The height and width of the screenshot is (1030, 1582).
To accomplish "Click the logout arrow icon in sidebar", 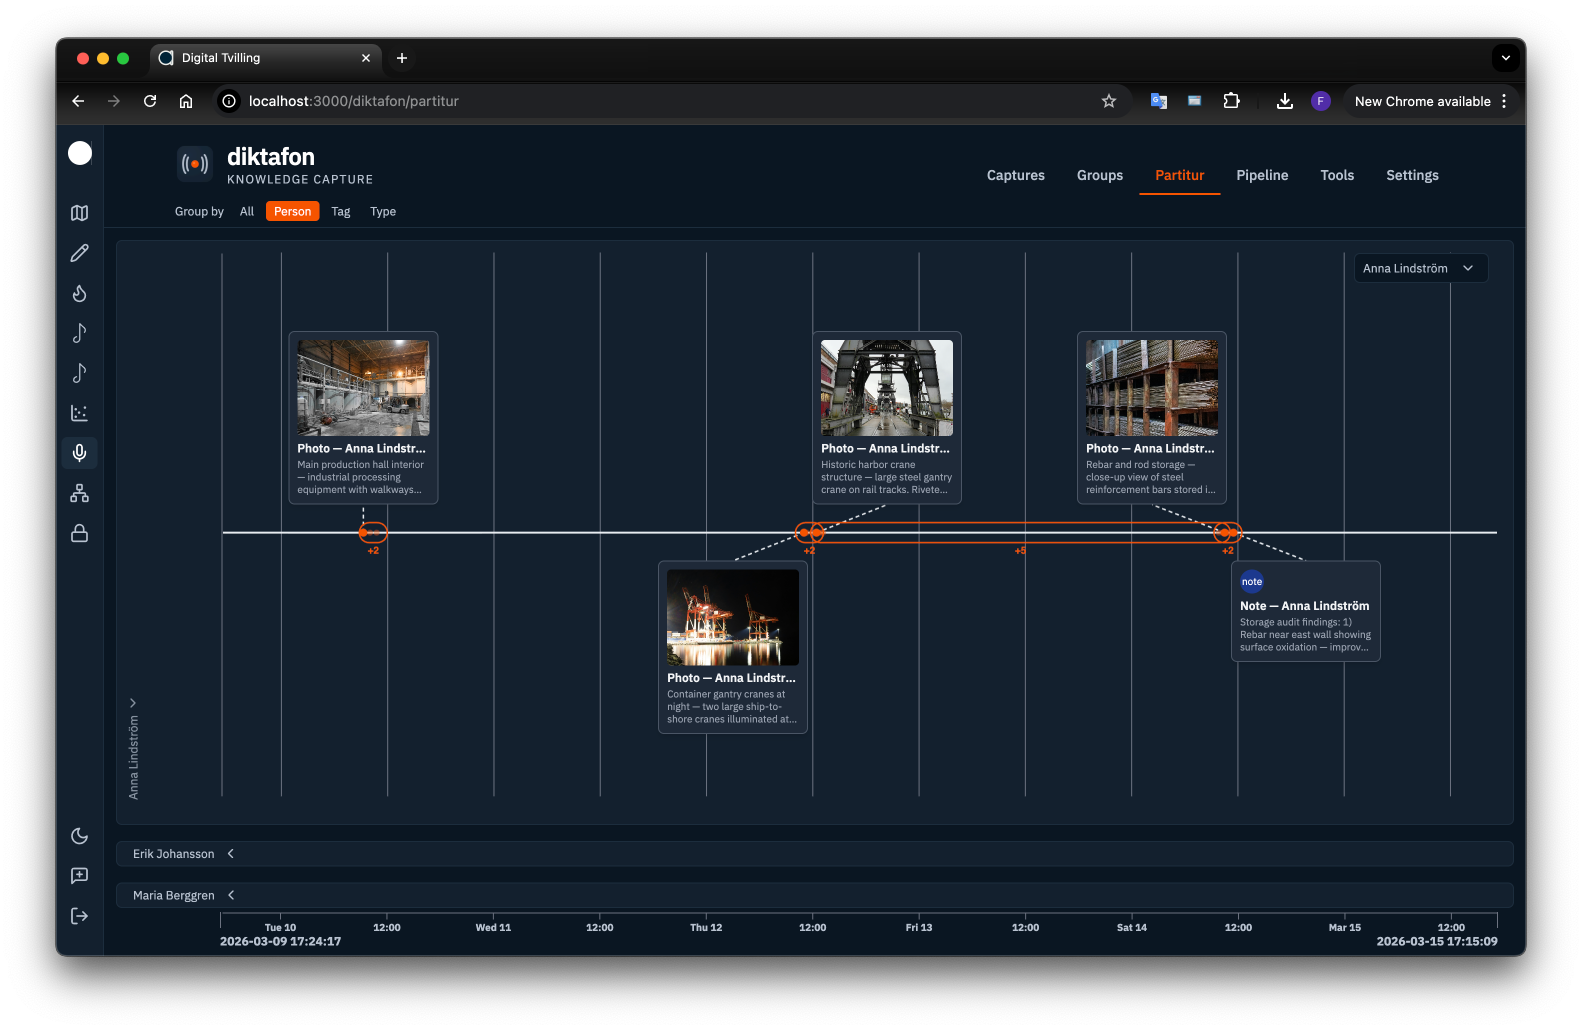I will [x=80, y=916].
